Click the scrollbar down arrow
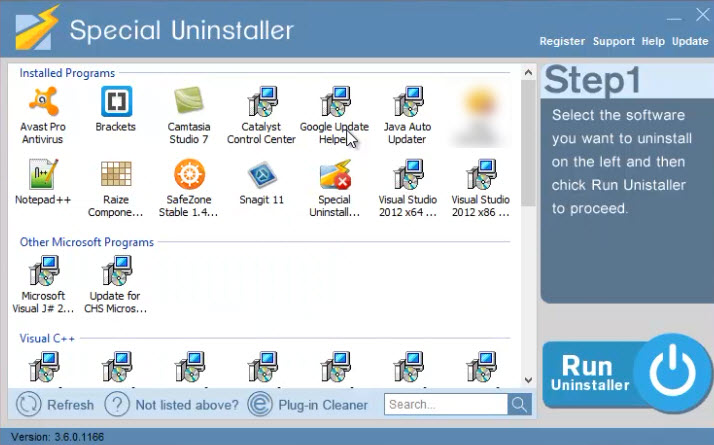Image resolution: width=714 pixels, height=445 pixels. 528,379
